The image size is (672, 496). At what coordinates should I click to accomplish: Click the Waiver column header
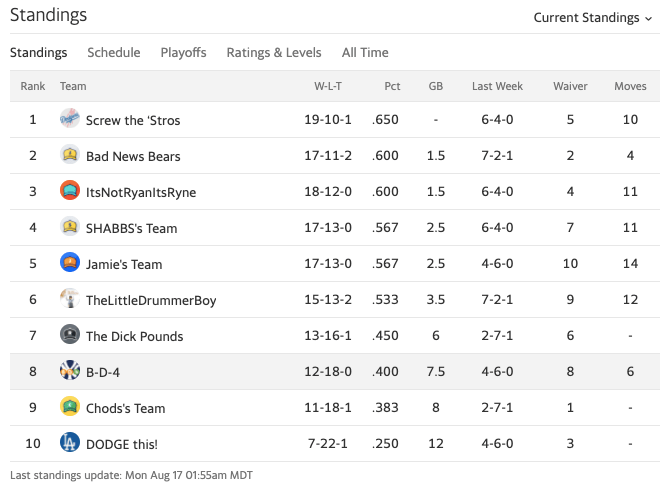570,87
